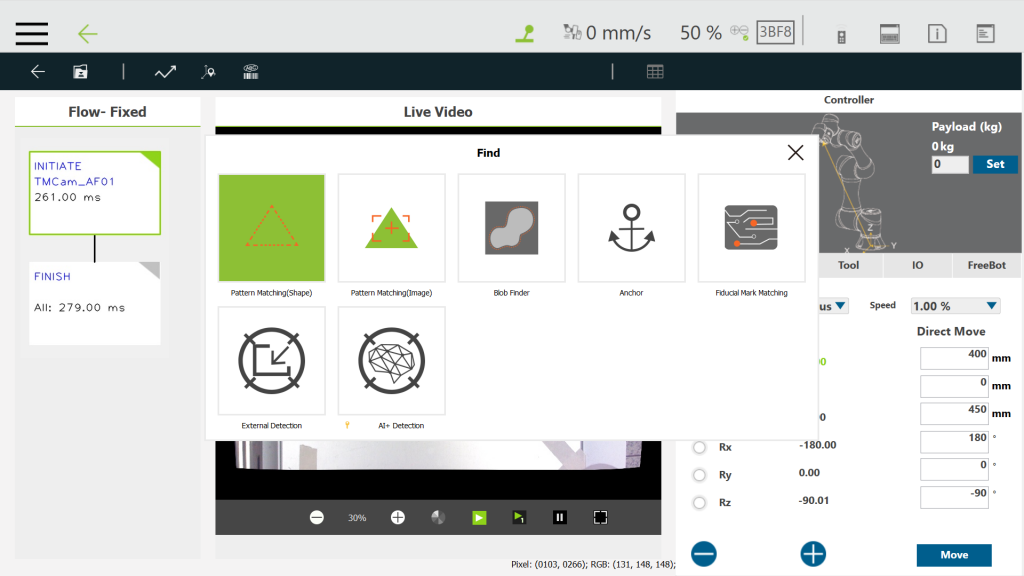1024x576 pixels.
Task: Select the Anchor find tool
Action: pos(631,228)
